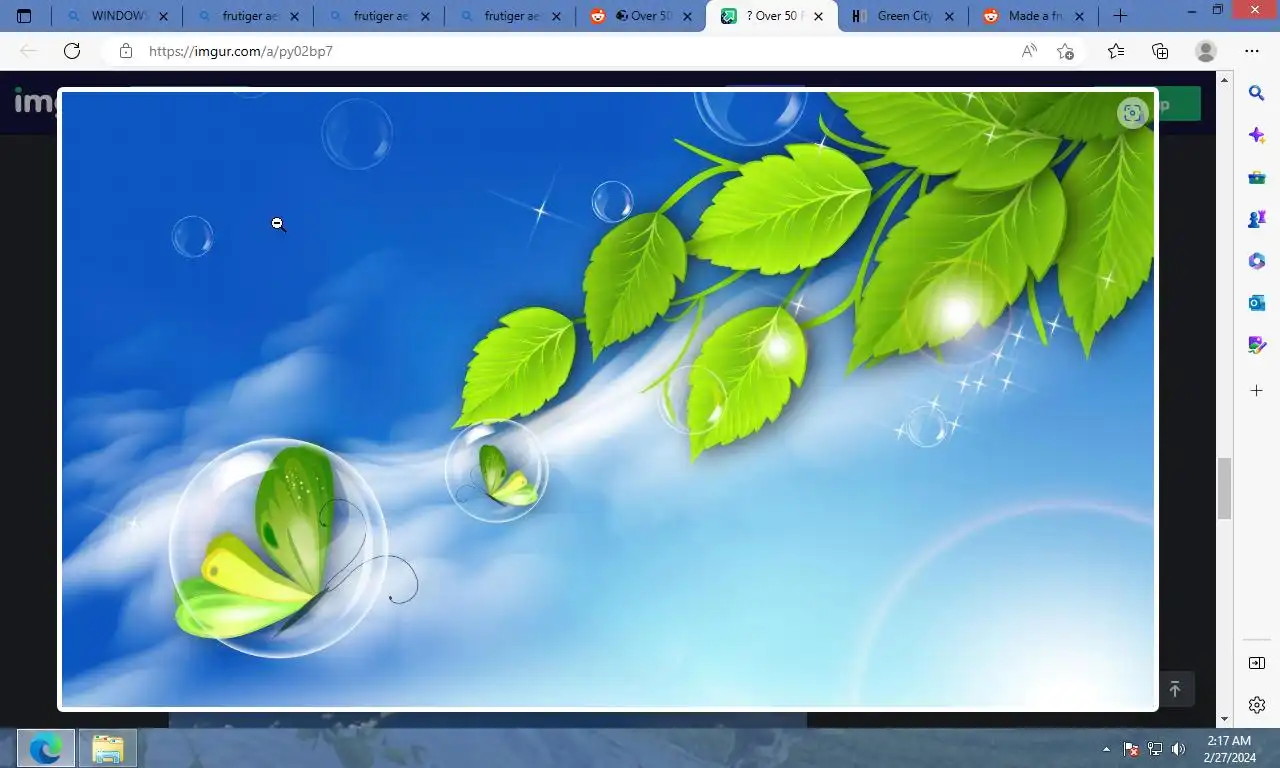Close the active imgur tab
The height and width of the screenshot is (768, 1280).
(x=819, y=16)
